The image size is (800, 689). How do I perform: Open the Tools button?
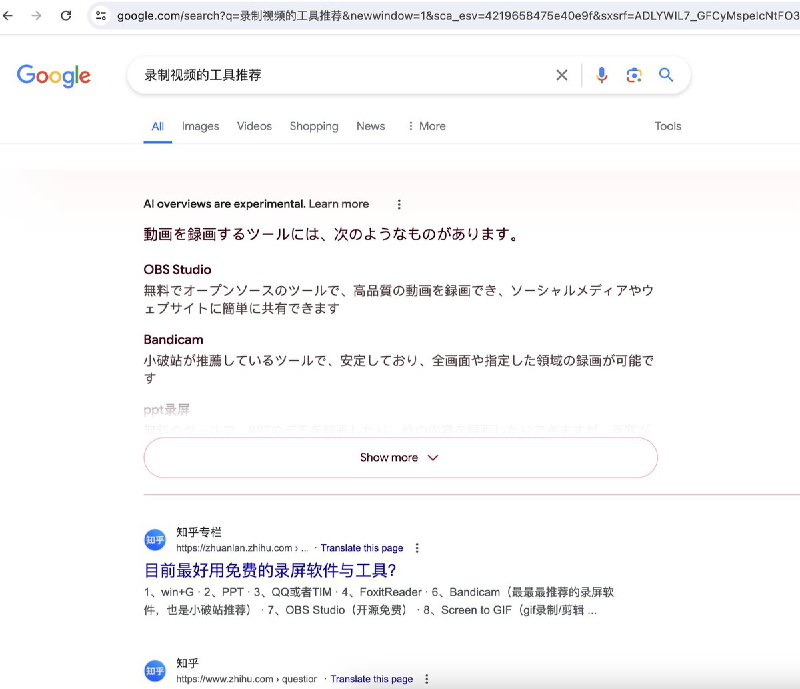(667, 126)
